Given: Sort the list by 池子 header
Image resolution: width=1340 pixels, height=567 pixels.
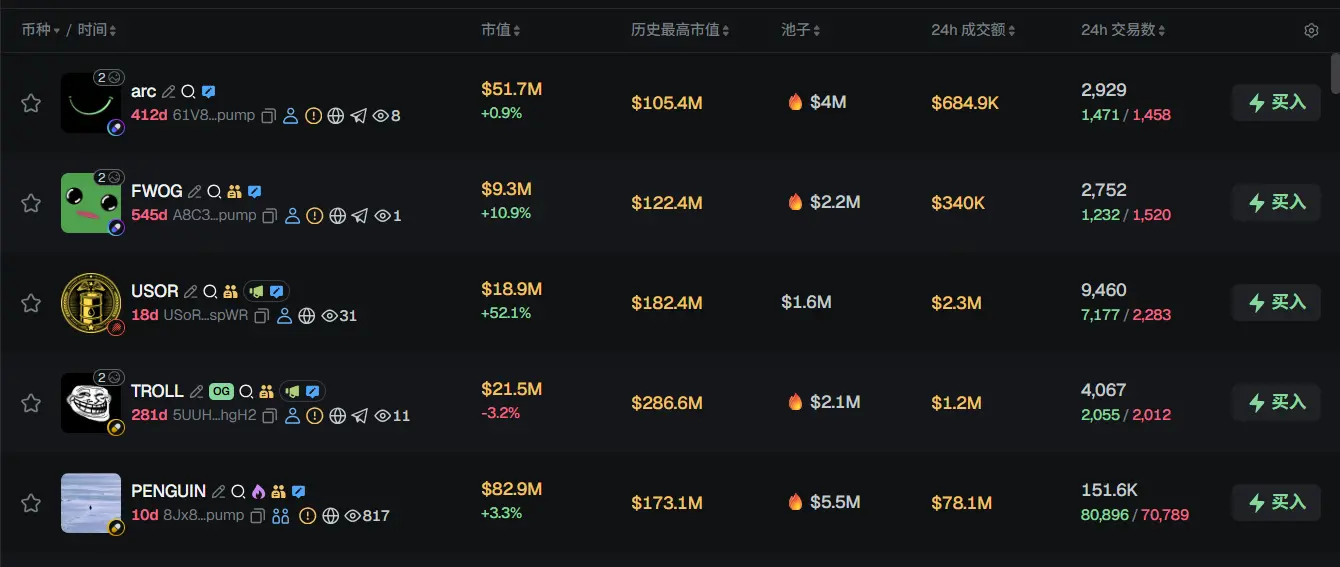Looking at the screenshot, I should [x=801, y=31].
